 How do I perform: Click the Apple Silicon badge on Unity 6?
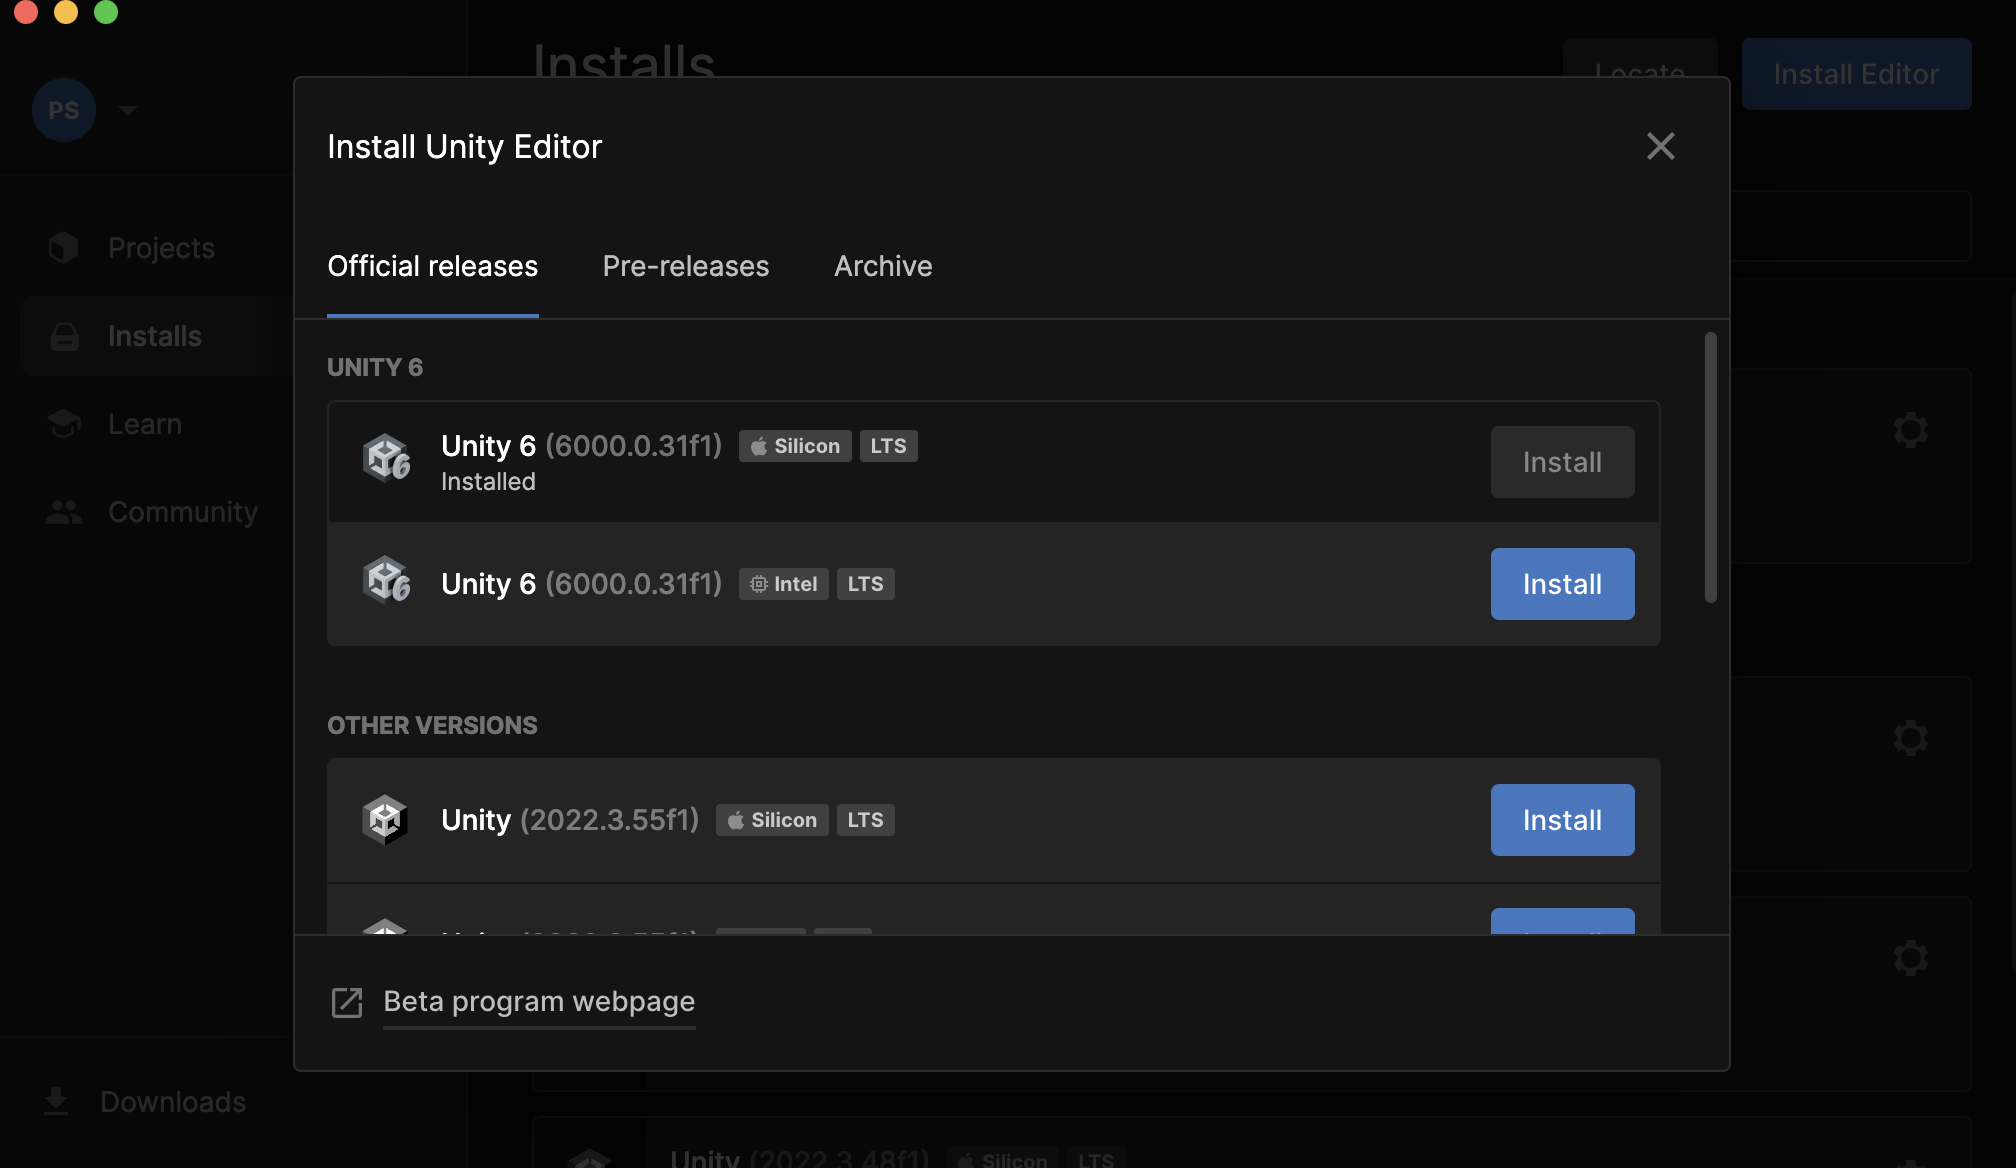[795, 446]
